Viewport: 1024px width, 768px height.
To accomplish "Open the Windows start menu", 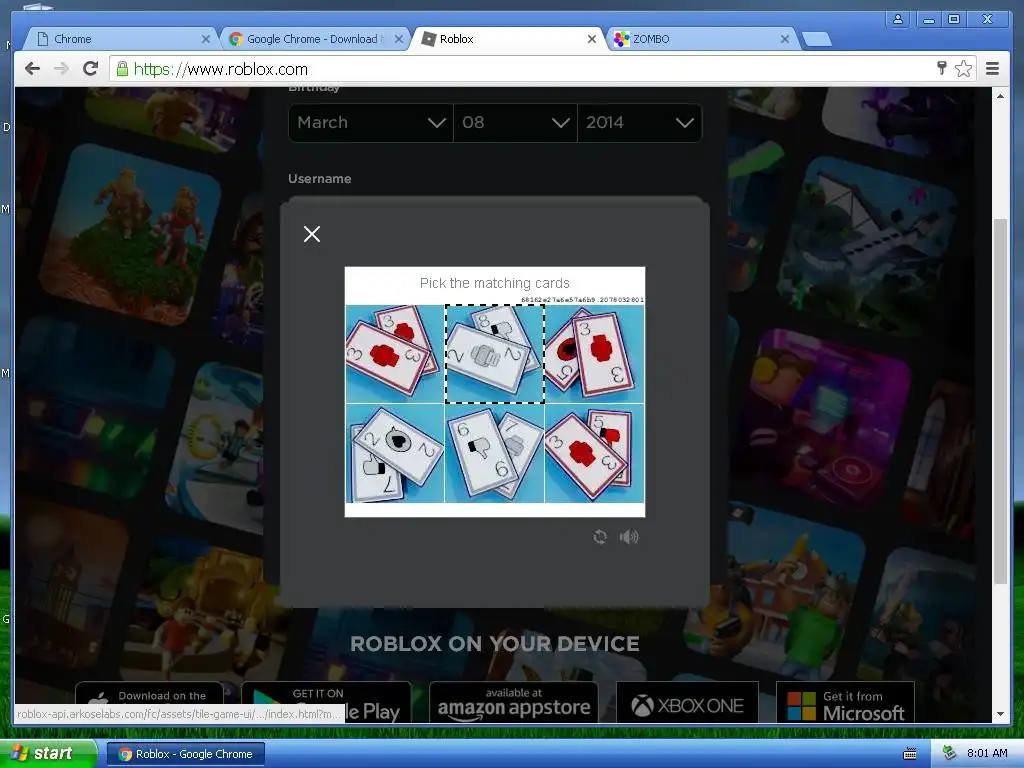I will (46, 754).
